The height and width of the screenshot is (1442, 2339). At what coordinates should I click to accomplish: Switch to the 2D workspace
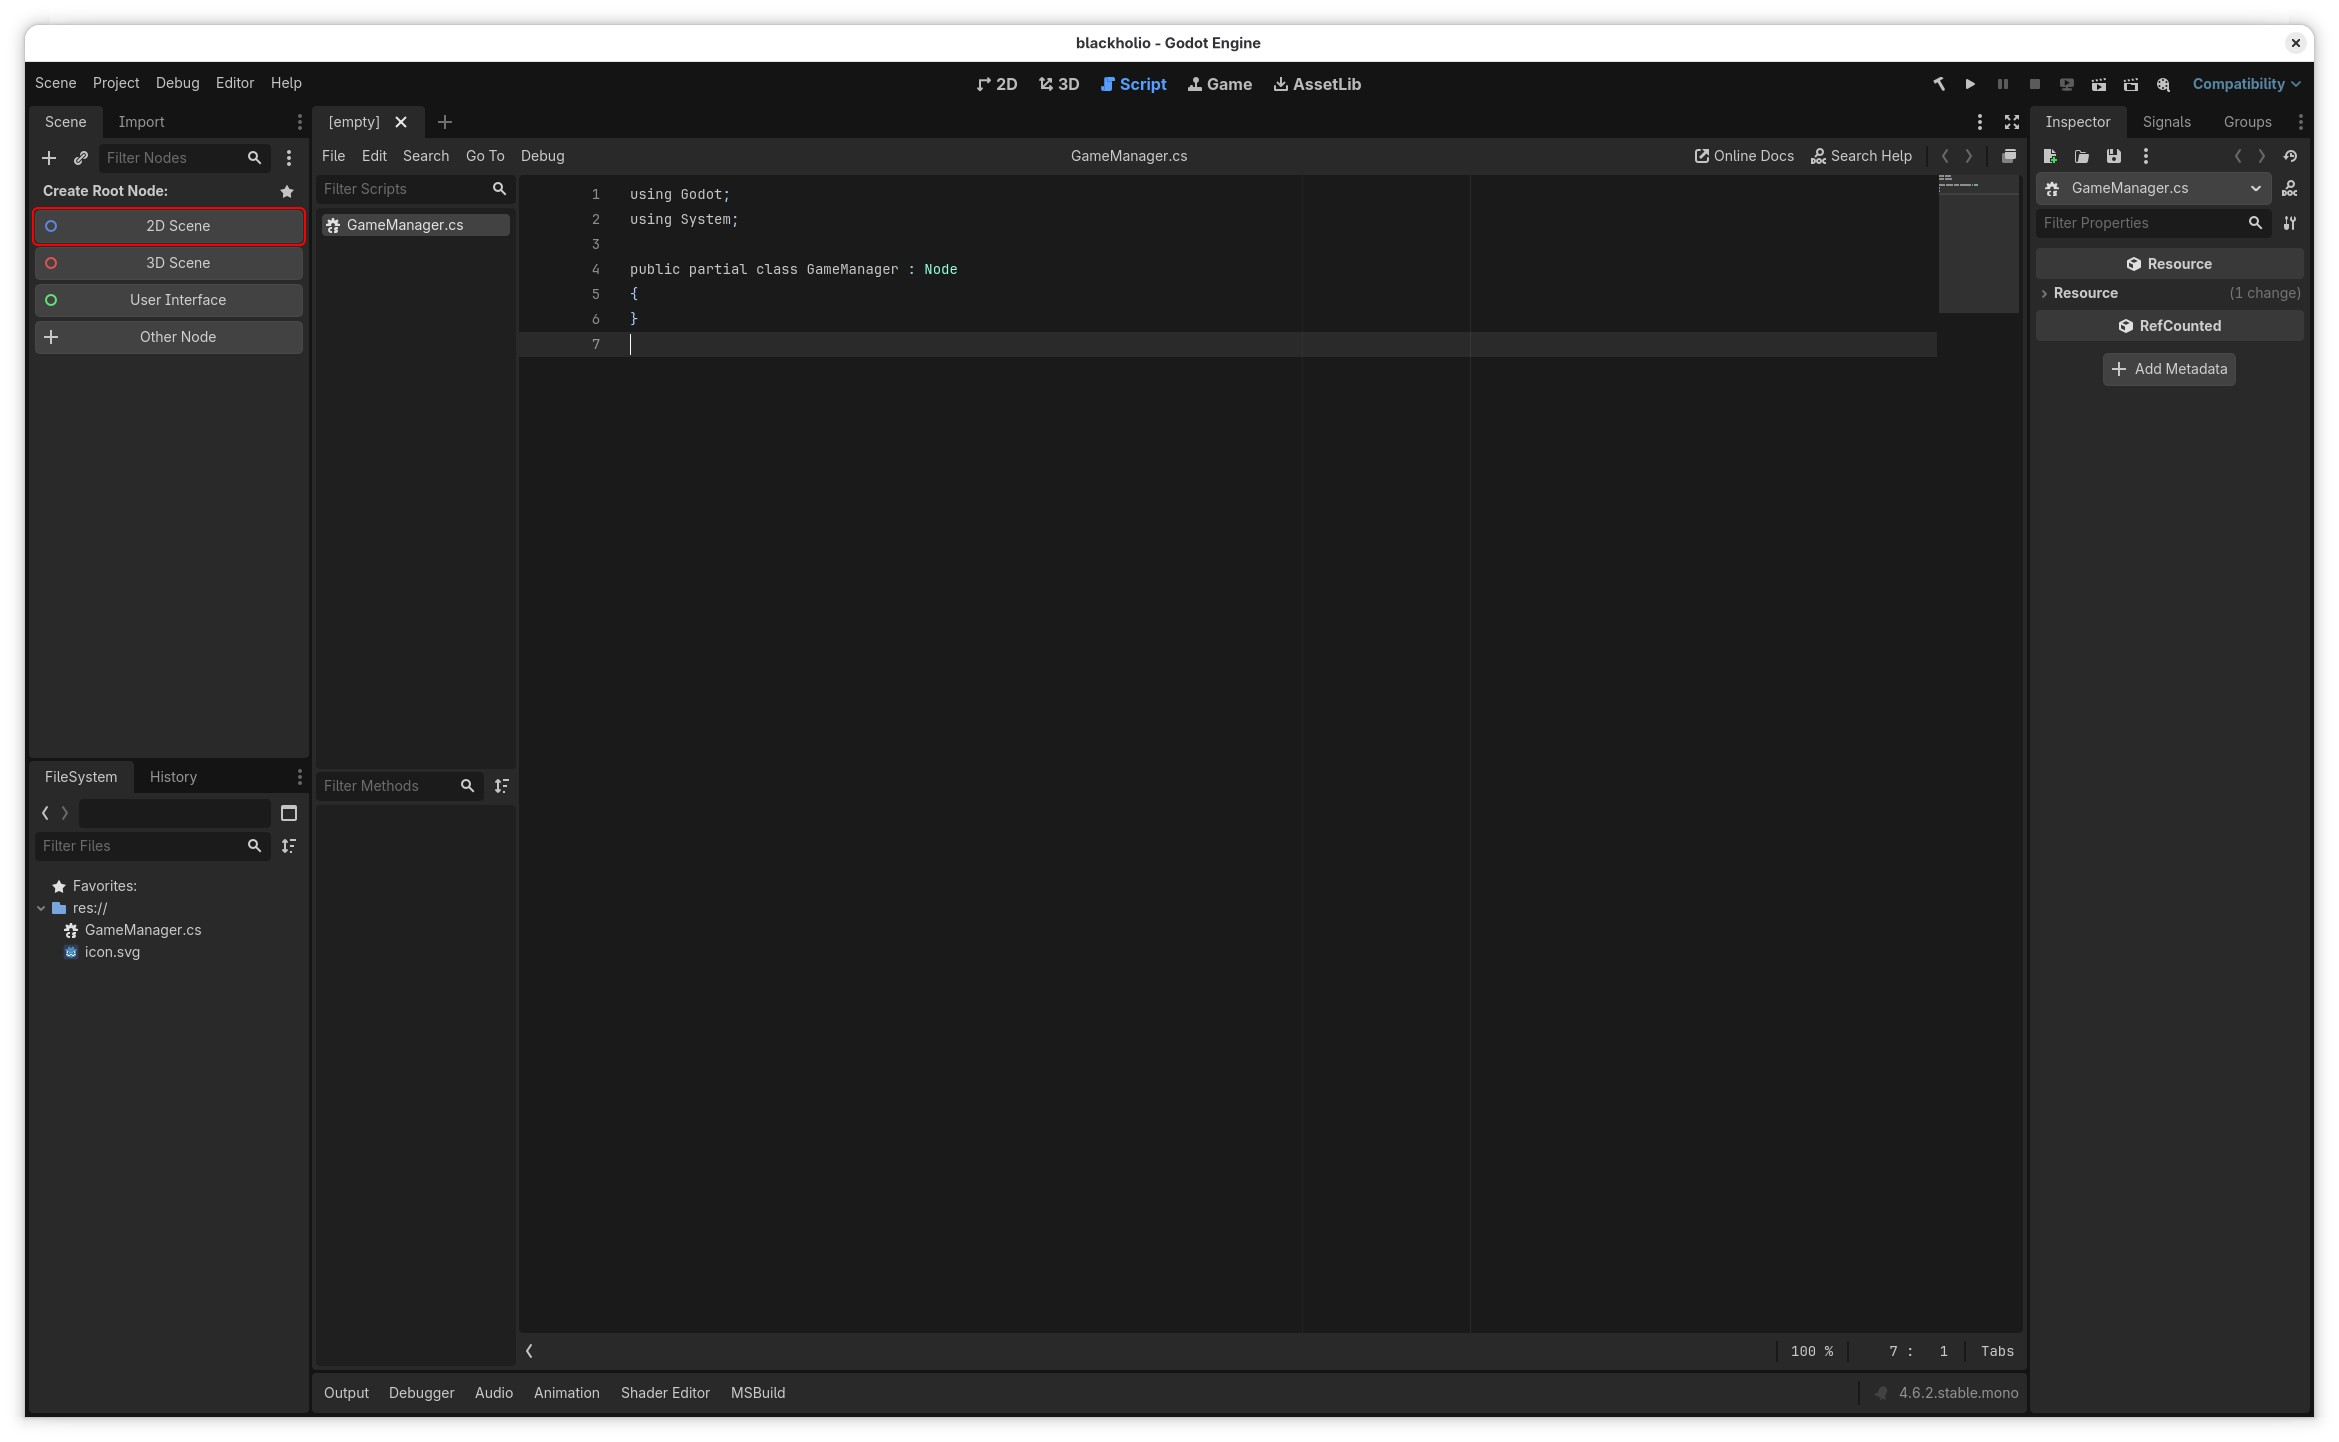click(996, 84)
